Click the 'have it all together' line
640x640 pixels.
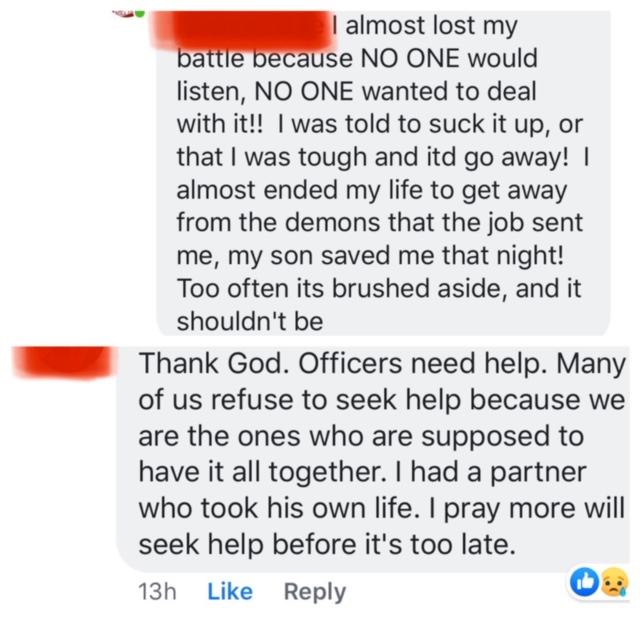pyautogui.click(x=262, y=472)
